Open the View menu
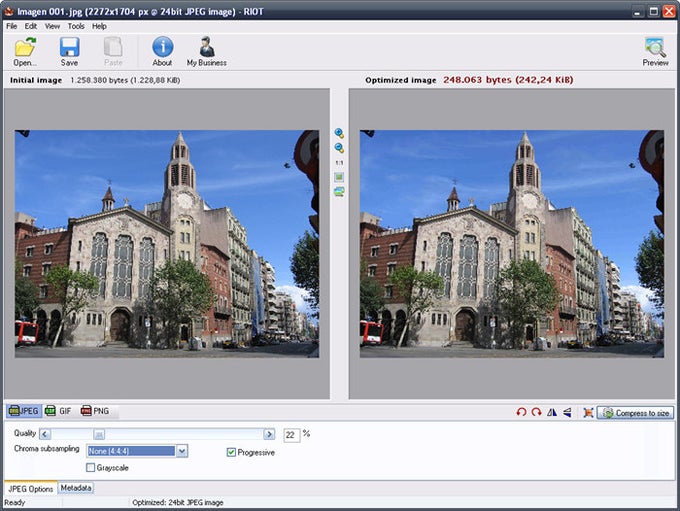This screenshot has height=511, width=680. click(x=52, y=26)
